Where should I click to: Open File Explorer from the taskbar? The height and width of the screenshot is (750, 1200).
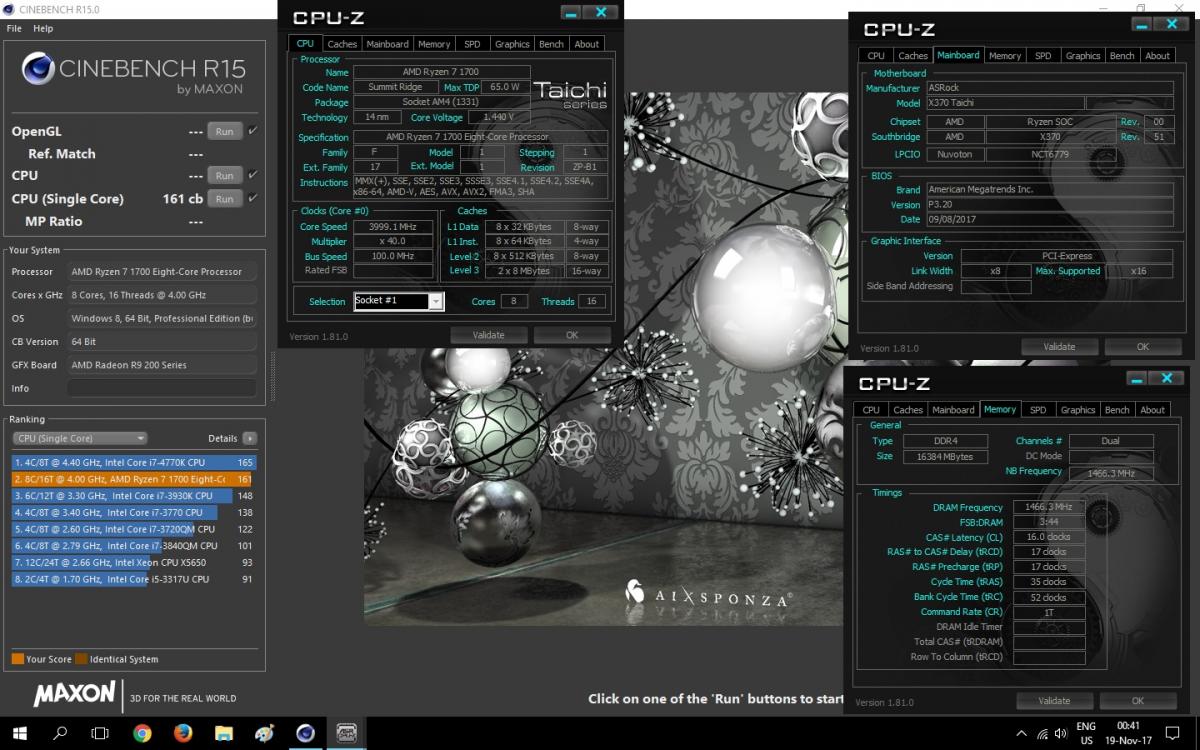pyautogui.click(x=224, y=733)
